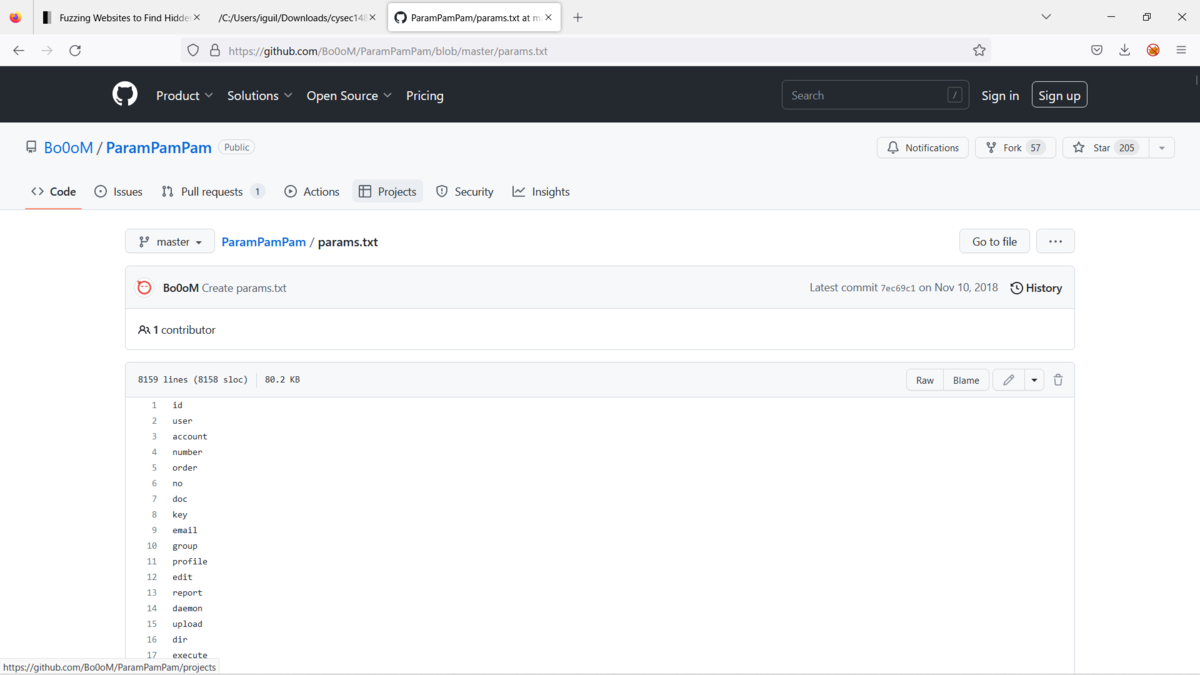This screenshot has height=675, width=1200.
Task: Click the word 'email' on line 9
Action: (x=185, y=530)
